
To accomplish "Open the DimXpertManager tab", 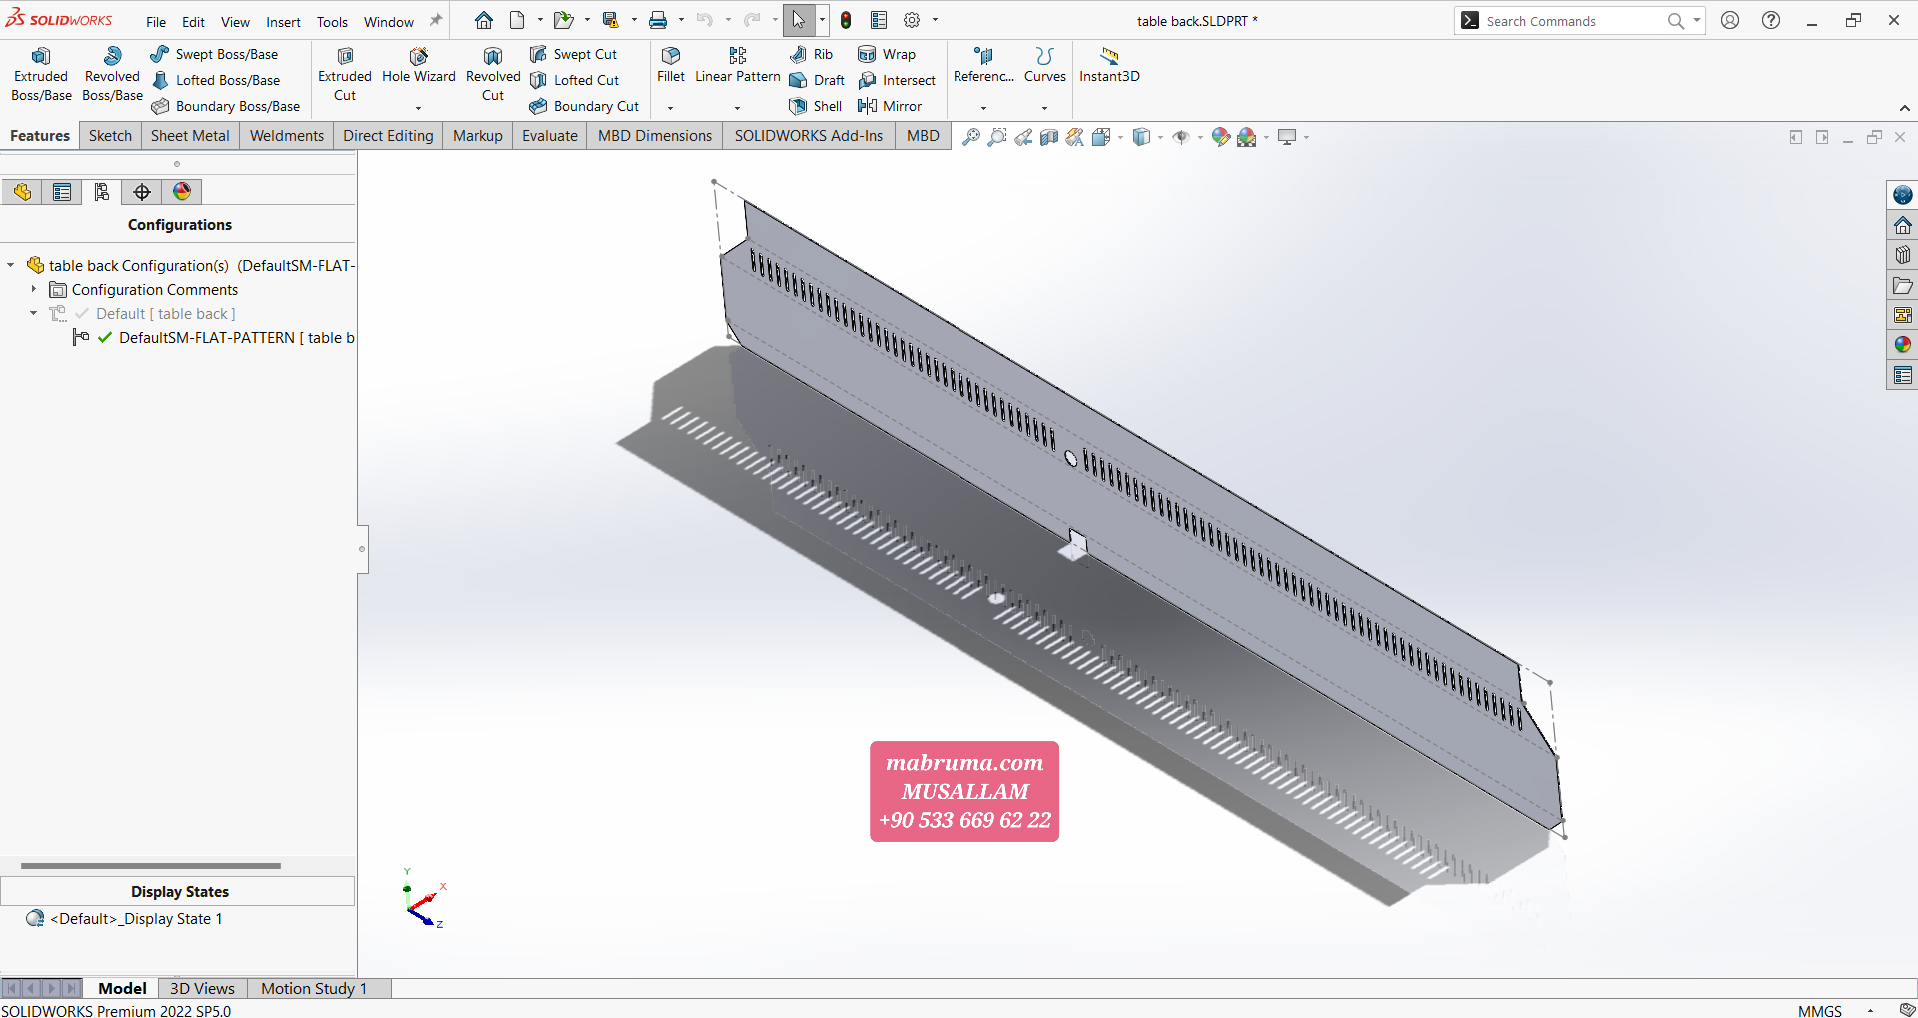I will [142, 192].
